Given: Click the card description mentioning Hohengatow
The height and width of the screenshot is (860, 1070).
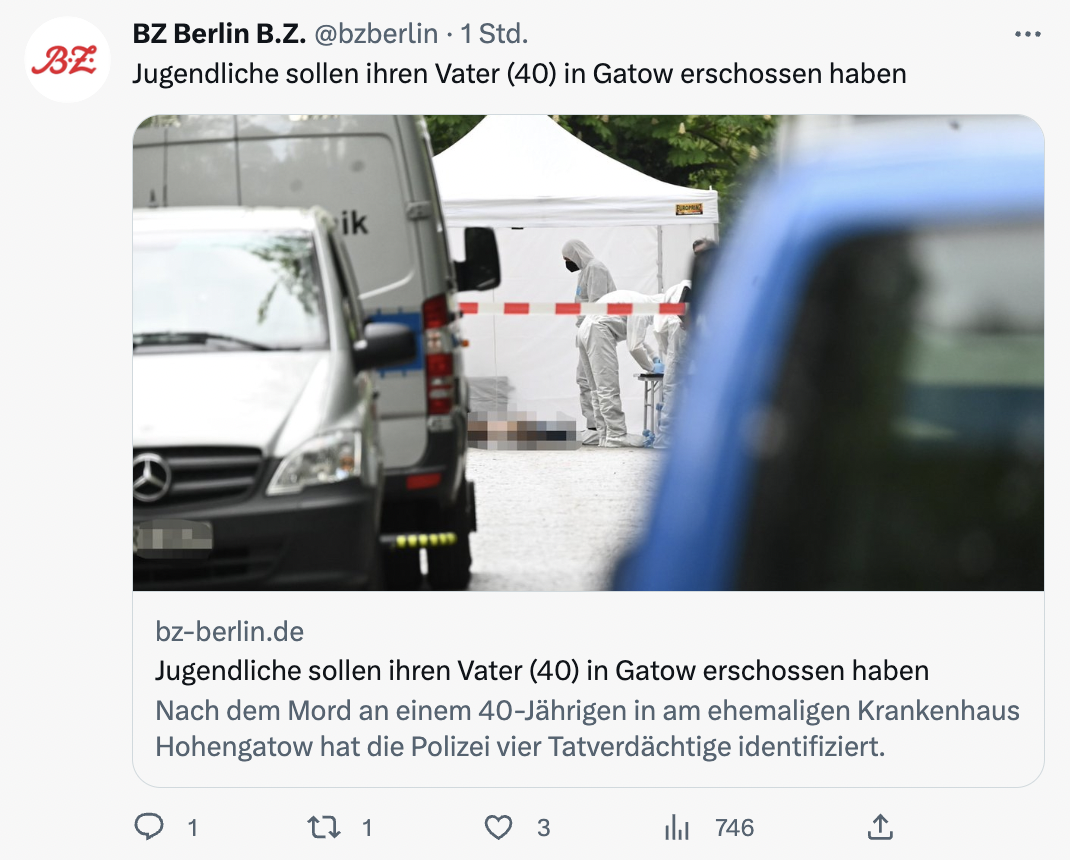Looking at the screenshot, I should point(588,728).
